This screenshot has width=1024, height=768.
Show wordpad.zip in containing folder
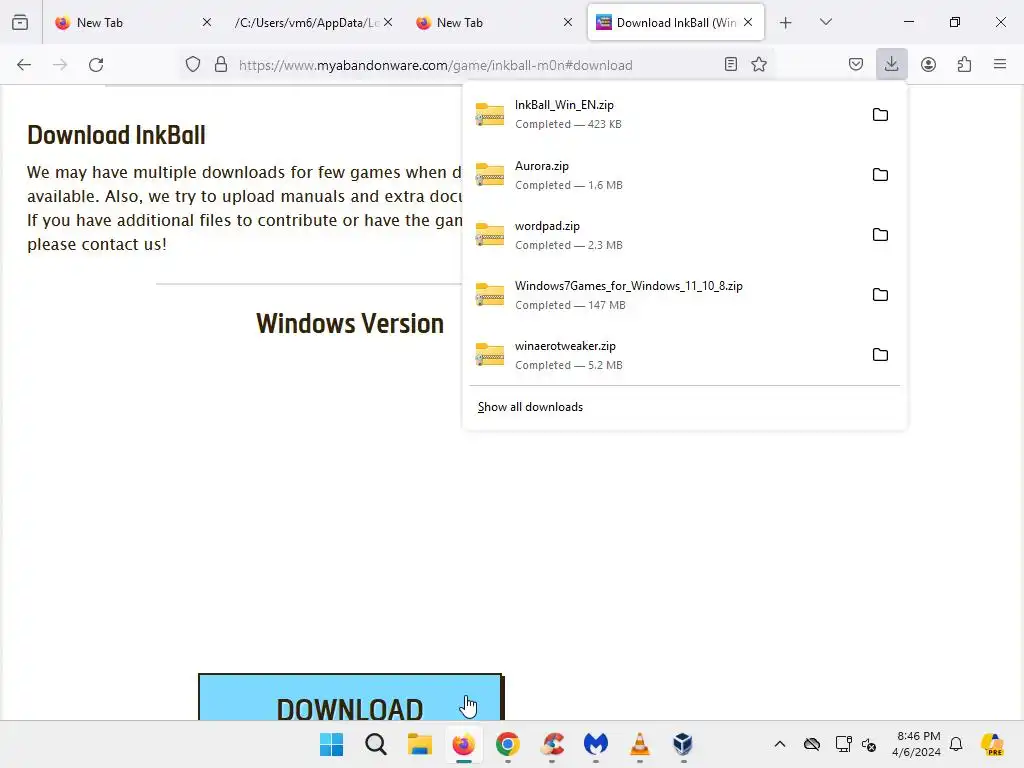click(880, 235)
